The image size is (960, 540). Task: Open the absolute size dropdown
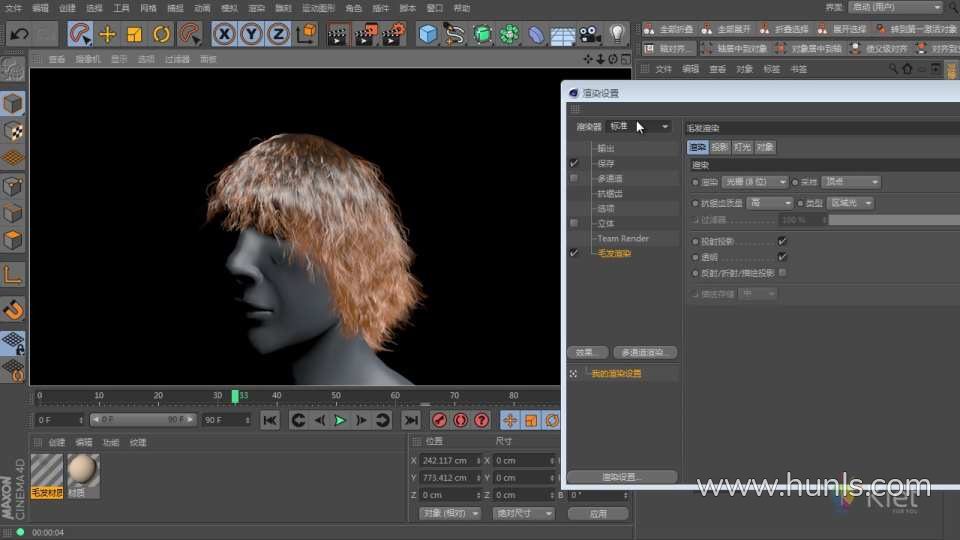point(523,513)
